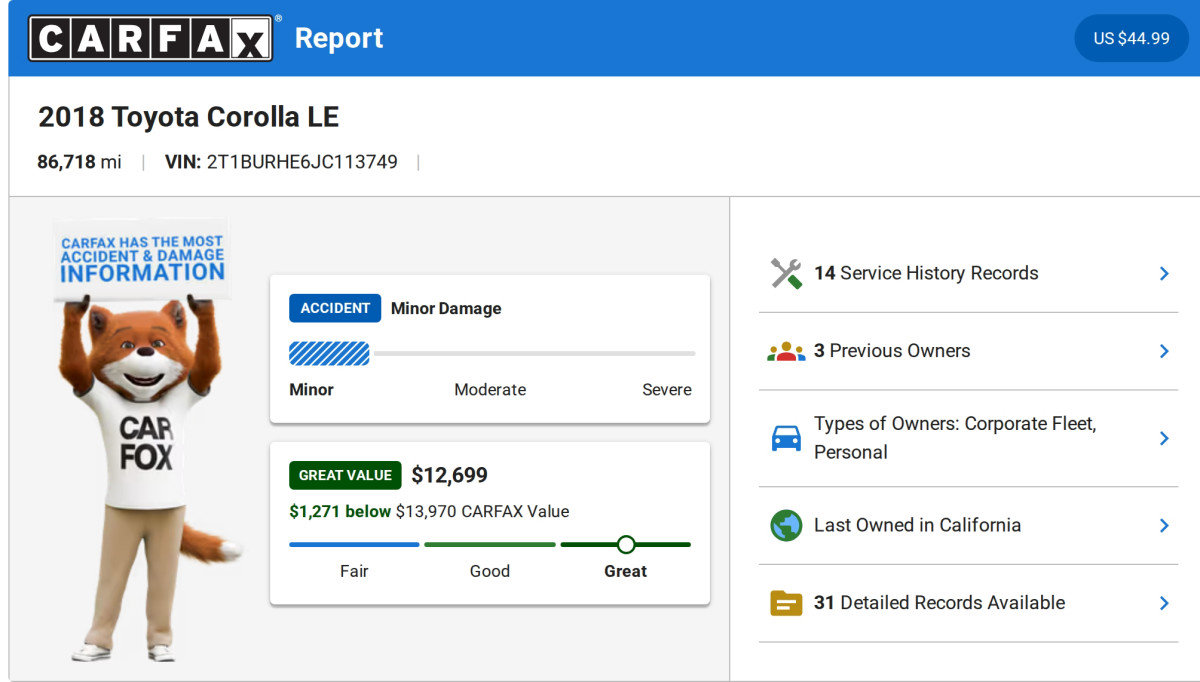Click the blue car owner type icon
This screenshot has width=1200, height=682.
pos(786,438)
